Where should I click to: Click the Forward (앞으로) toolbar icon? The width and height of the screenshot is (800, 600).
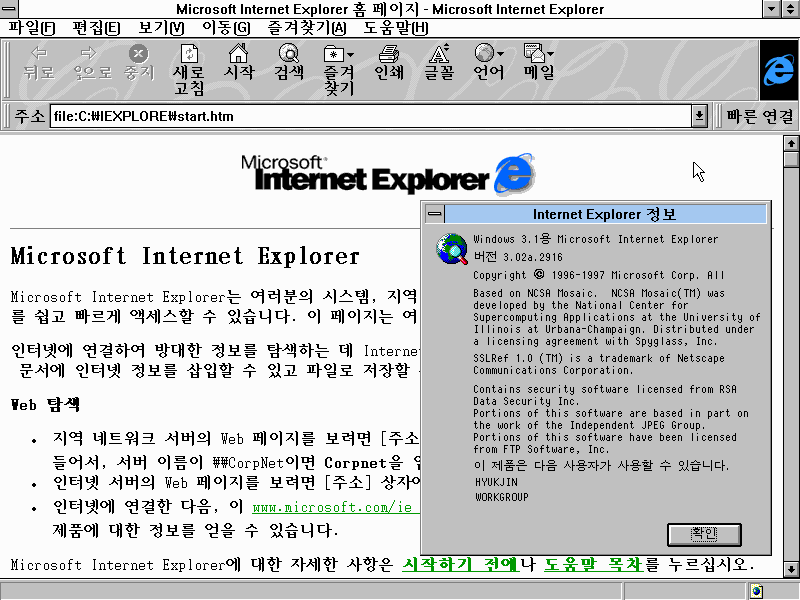point(89,54)
